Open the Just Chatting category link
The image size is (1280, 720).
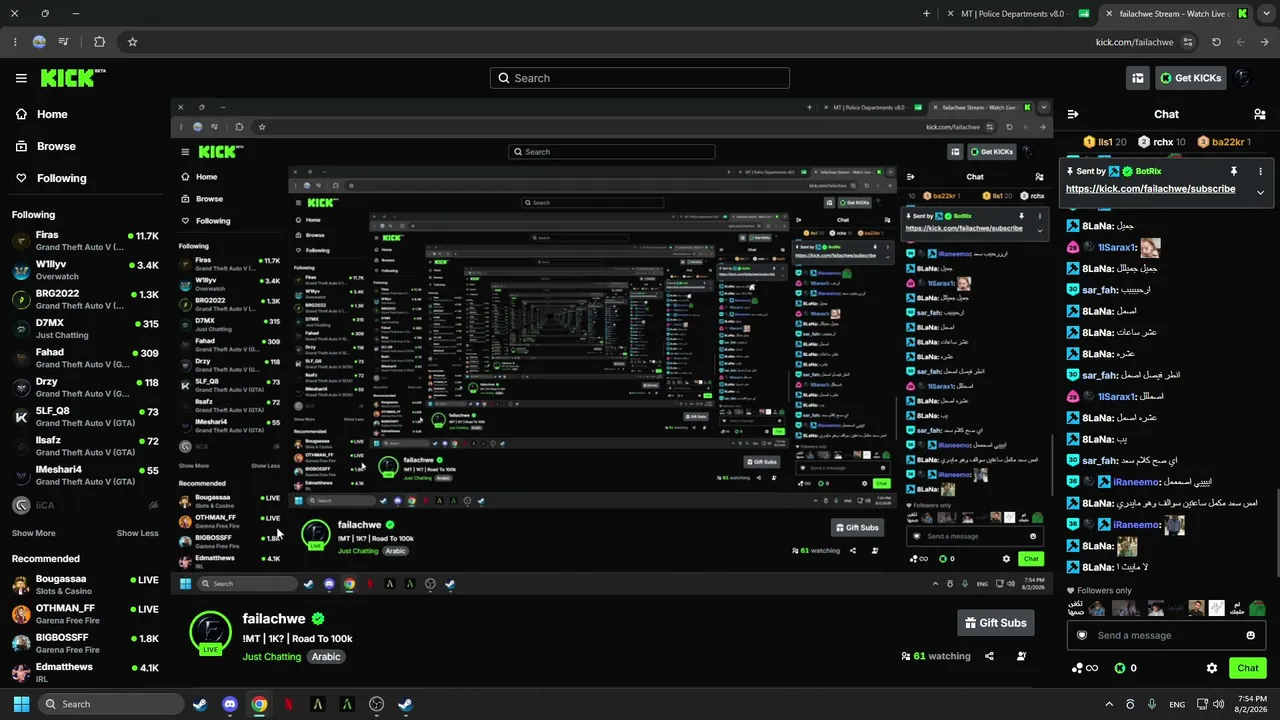(272, 657)
